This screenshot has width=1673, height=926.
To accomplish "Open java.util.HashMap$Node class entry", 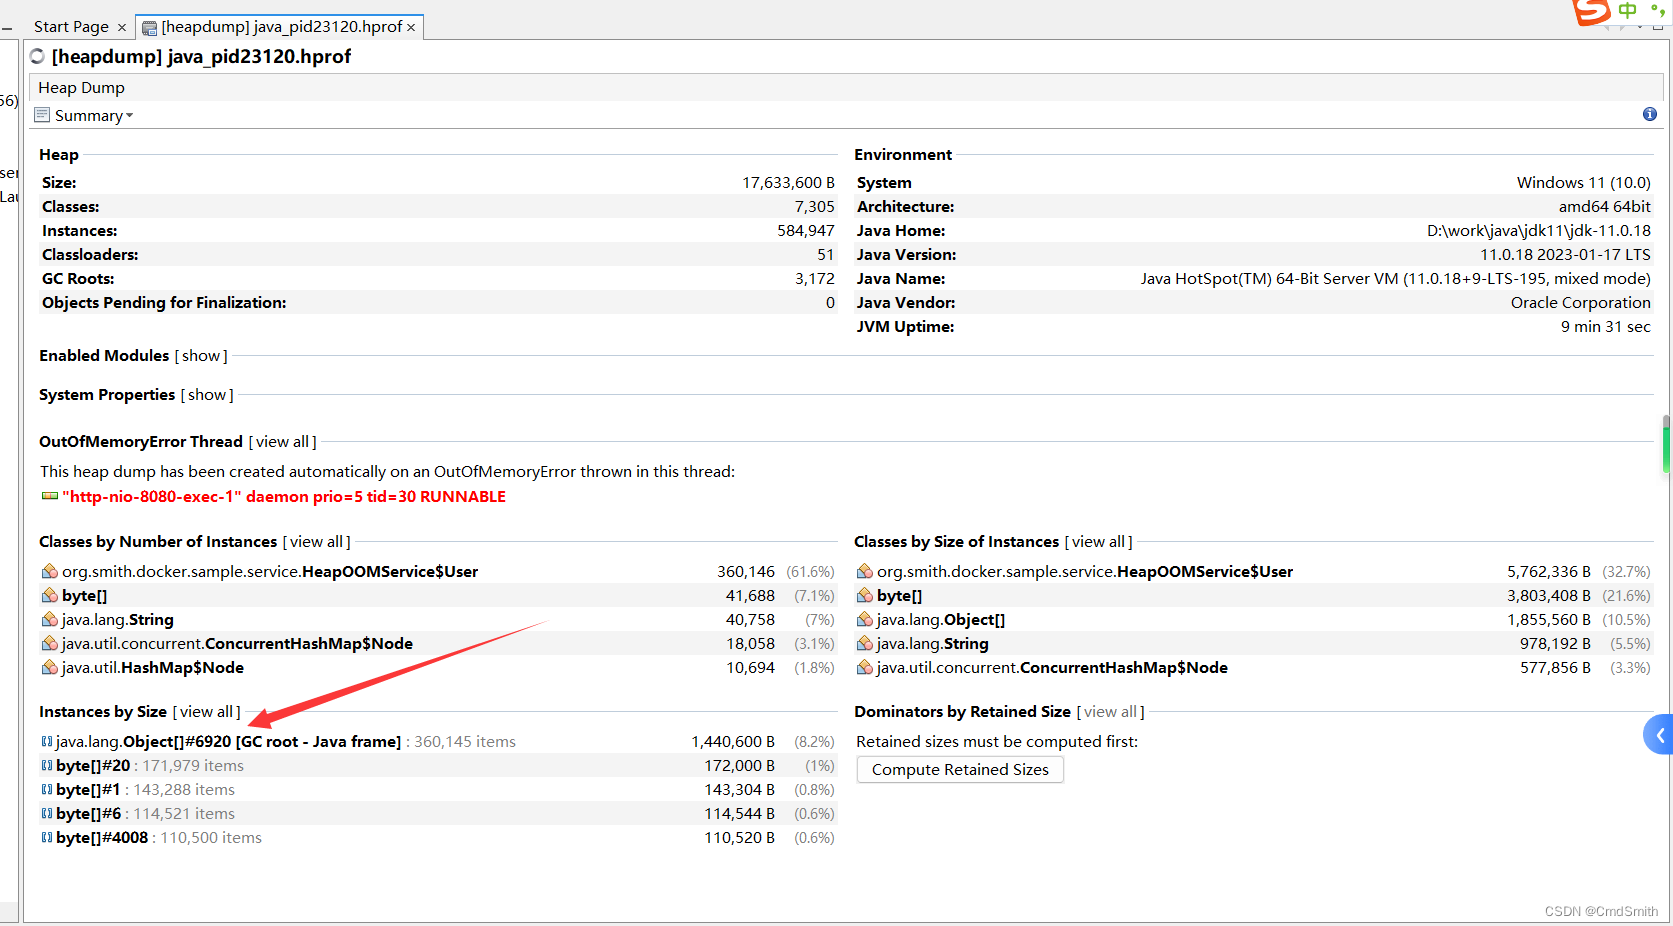I will pos(153,667).
